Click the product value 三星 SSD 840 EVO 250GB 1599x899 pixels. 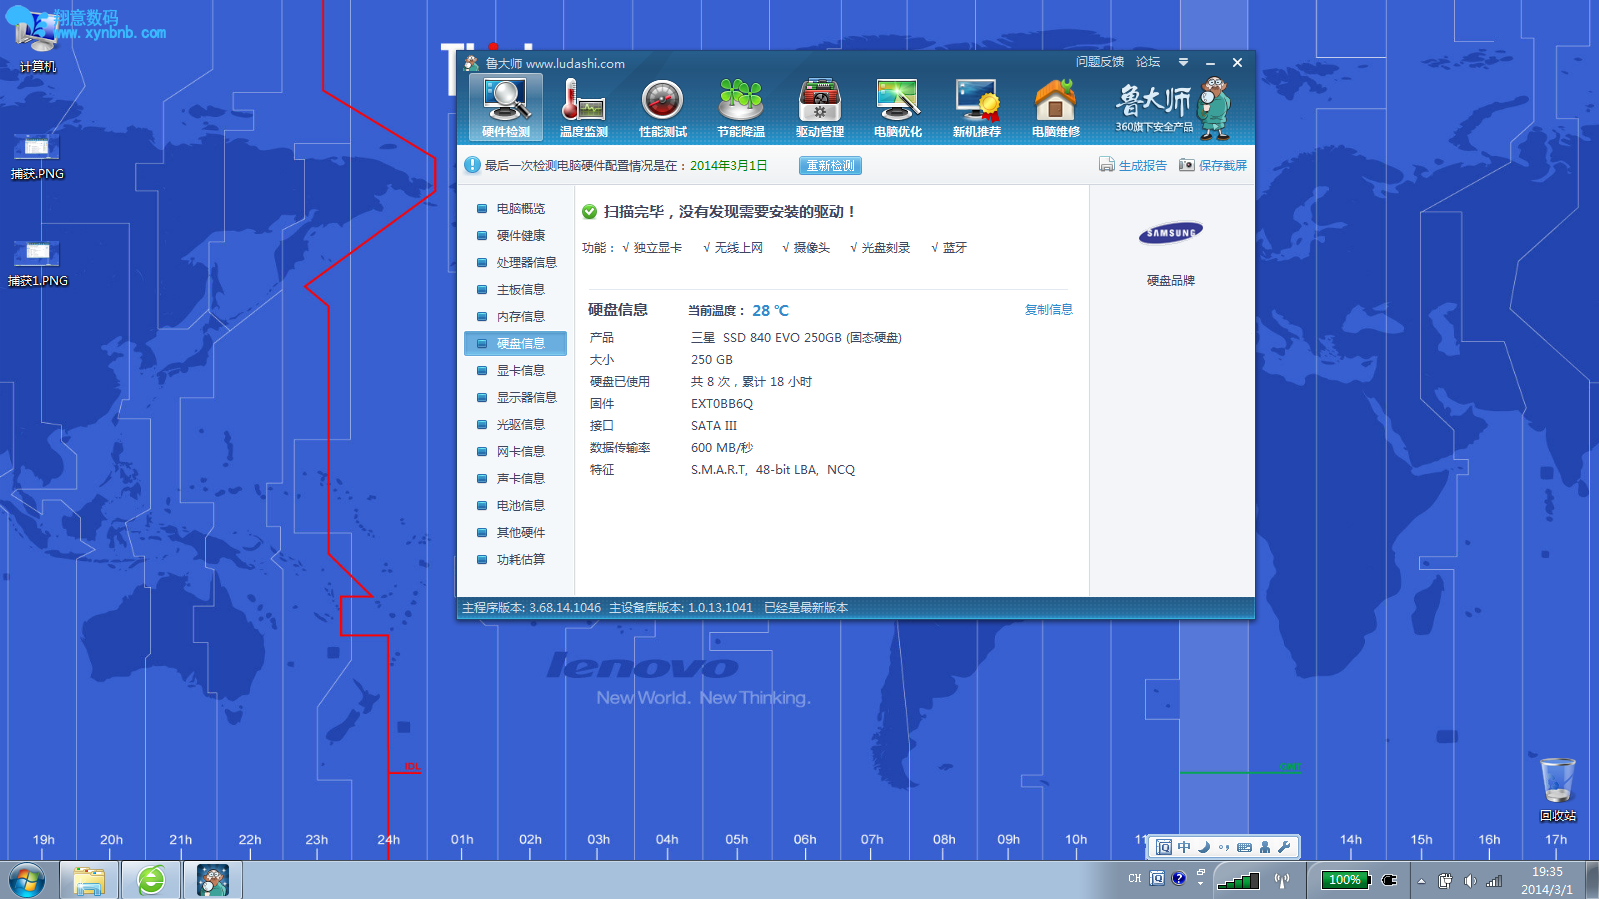796,338
